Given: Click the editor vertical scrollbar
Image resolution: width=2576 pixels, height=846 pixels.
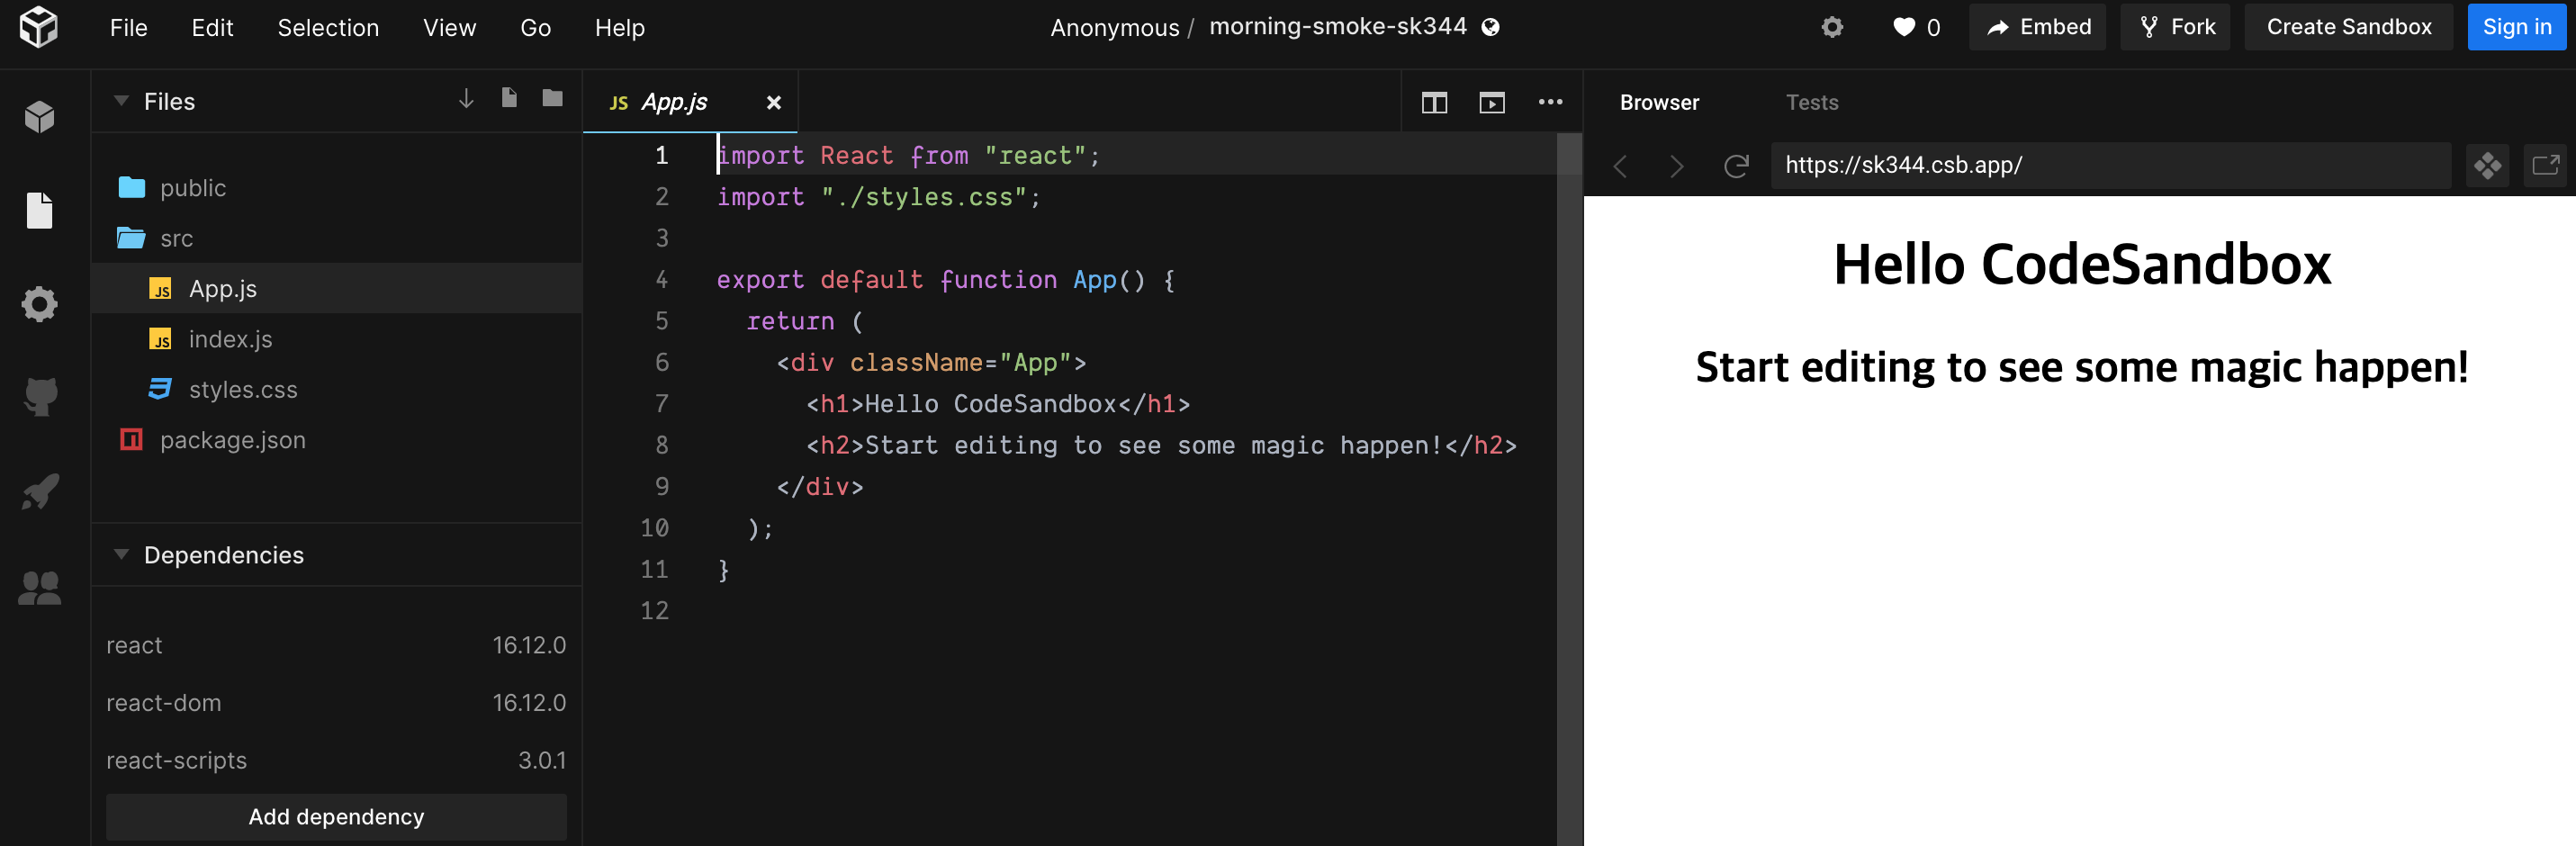Looking at the screenshot, I should [1569, 489].
